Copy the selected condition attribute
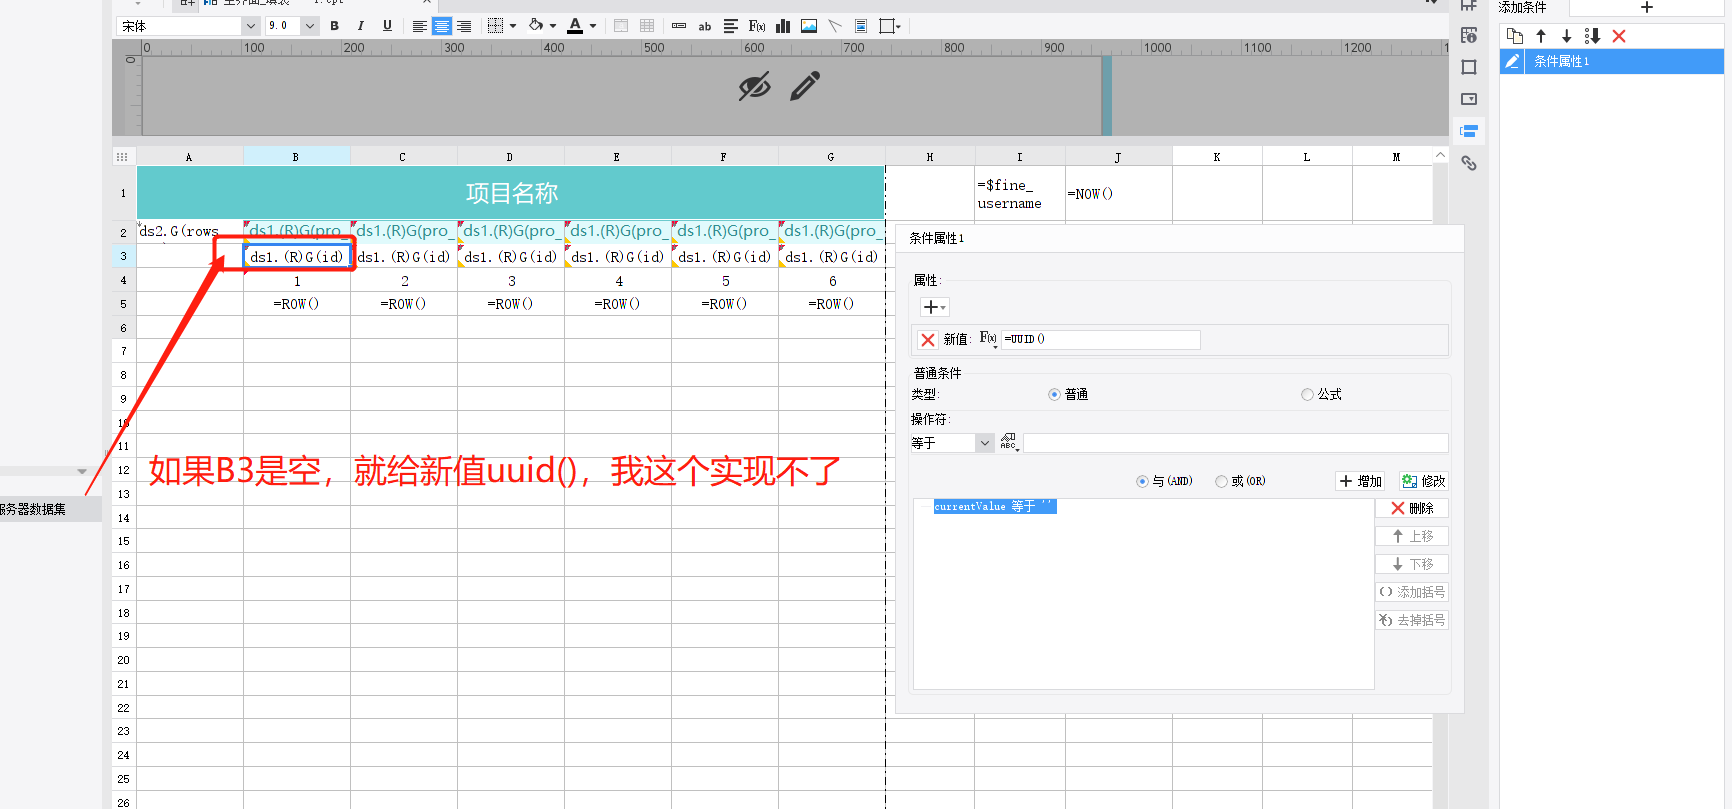The height and width of the screenshot is (809, 1732). pos(1515,36)
